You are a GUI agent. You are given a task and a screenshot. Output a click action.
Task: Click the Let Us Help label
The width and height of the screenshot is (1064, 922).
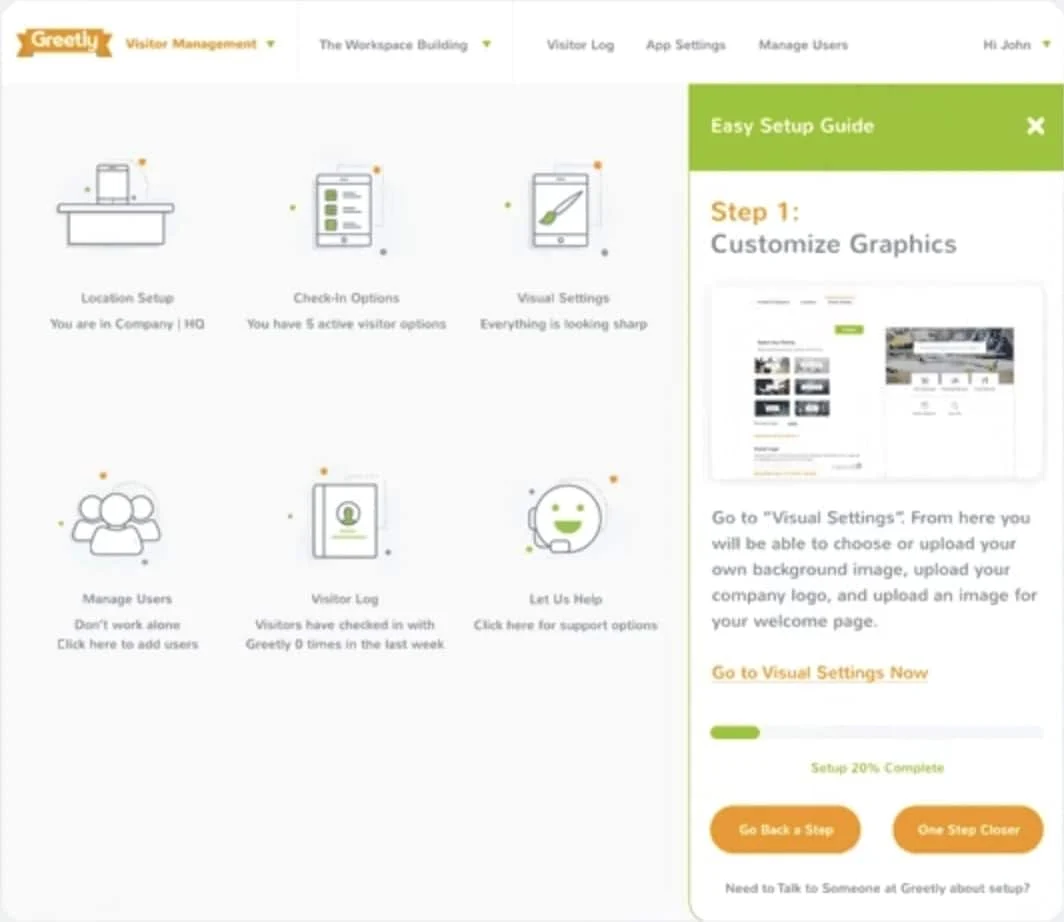pos(565,599)
